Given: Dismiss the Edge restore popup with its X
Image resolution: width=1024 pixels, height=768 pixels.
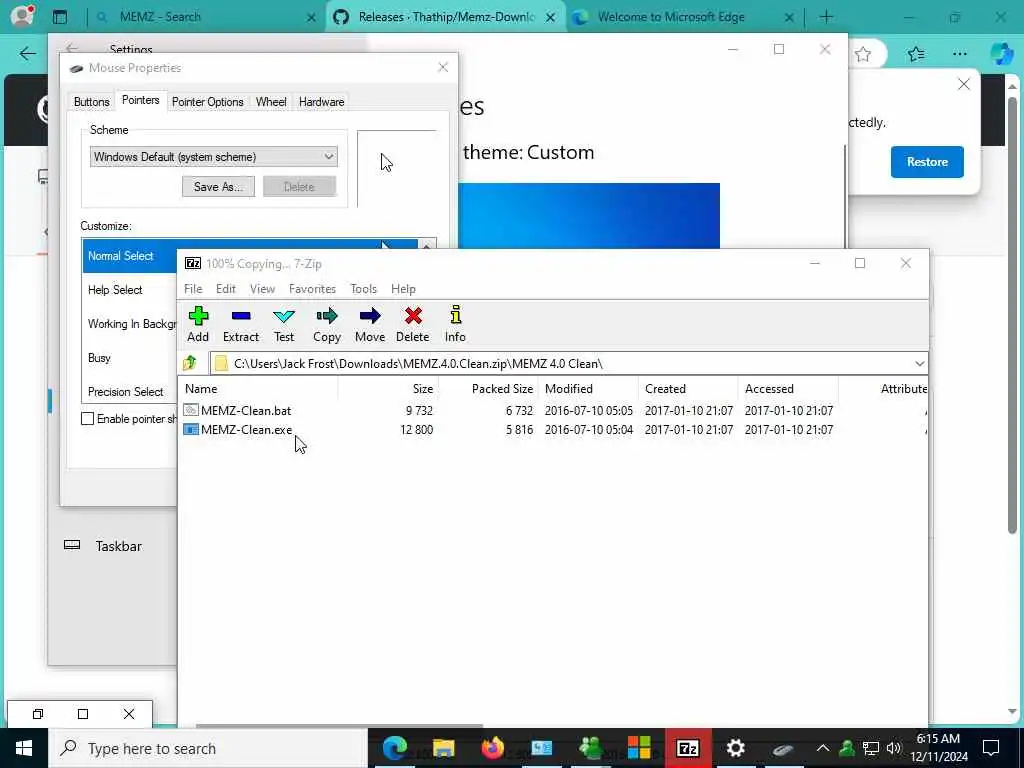Looking at the screenshot, I should point(963,84).
